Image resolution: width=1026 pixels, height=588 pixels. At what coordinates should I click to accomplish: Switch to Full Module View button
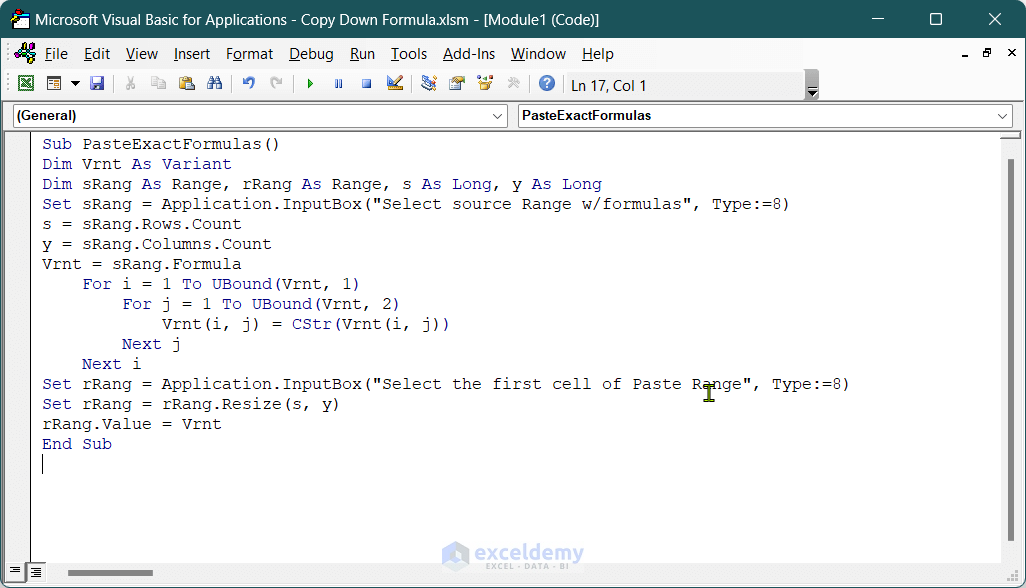point(36,572)
